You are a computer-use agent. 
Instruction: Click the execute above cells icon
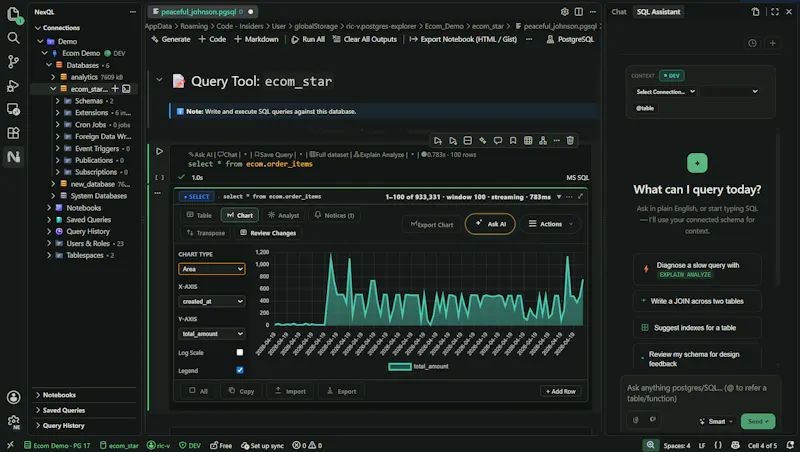[x=438, y=140]
